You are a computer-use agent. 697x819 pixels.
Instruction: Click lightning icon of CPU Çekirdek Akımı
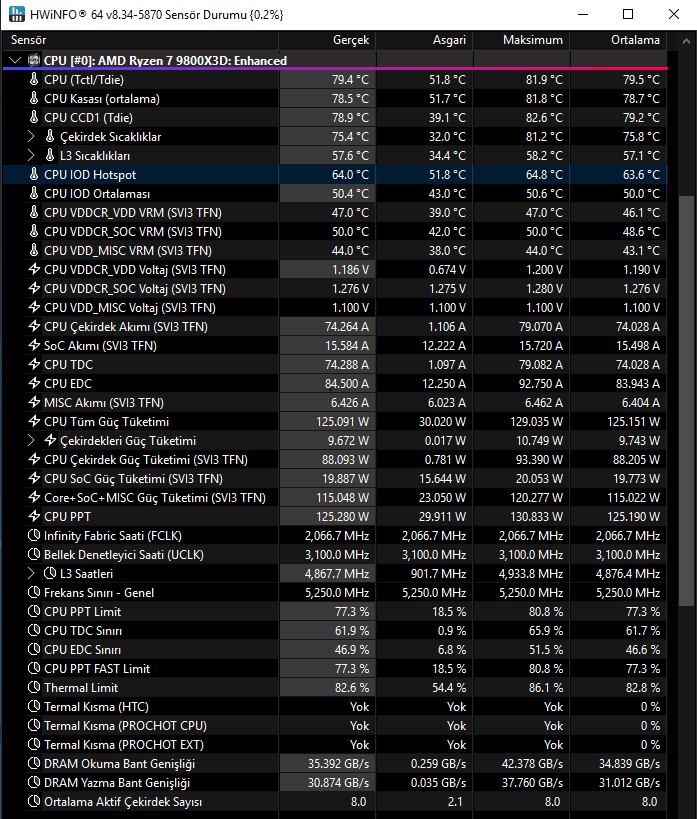coord(34,326)
